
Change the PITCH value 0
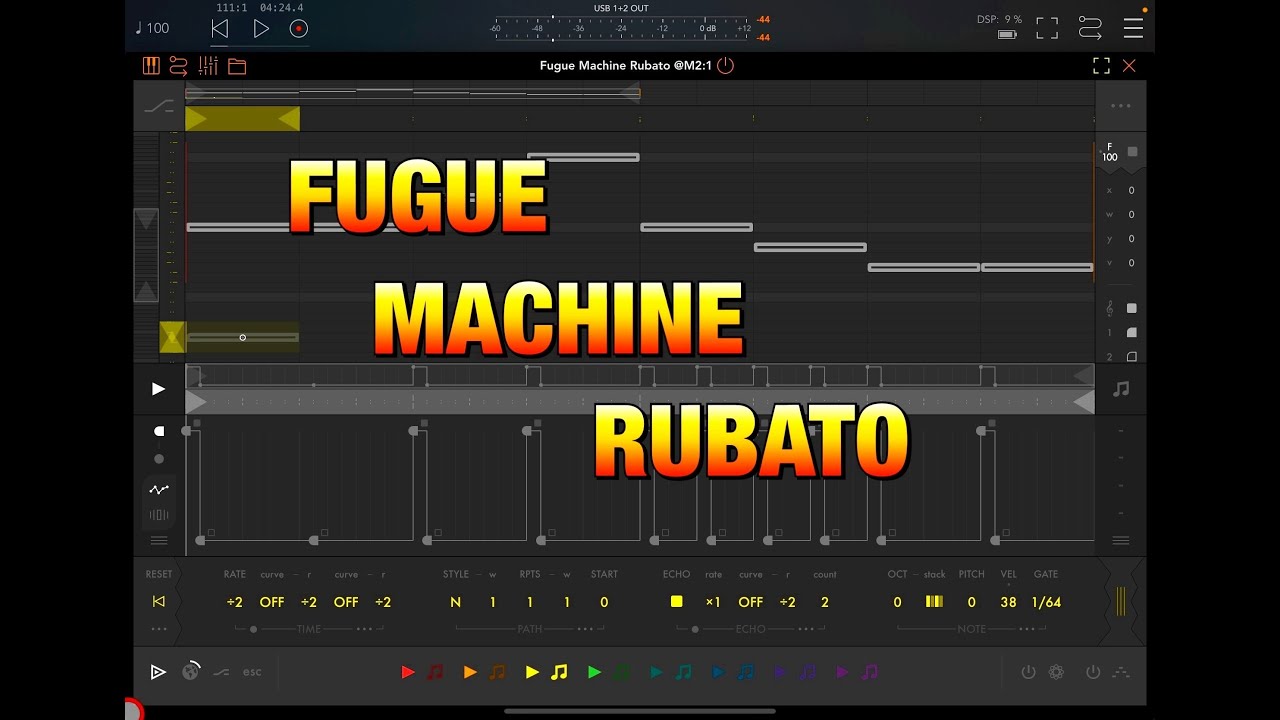971,602
